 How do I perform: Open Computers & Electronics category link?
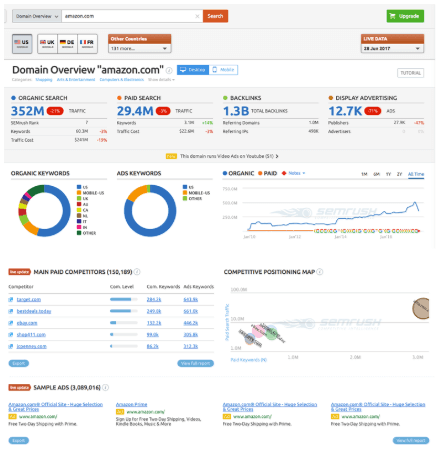coord(122,80)
